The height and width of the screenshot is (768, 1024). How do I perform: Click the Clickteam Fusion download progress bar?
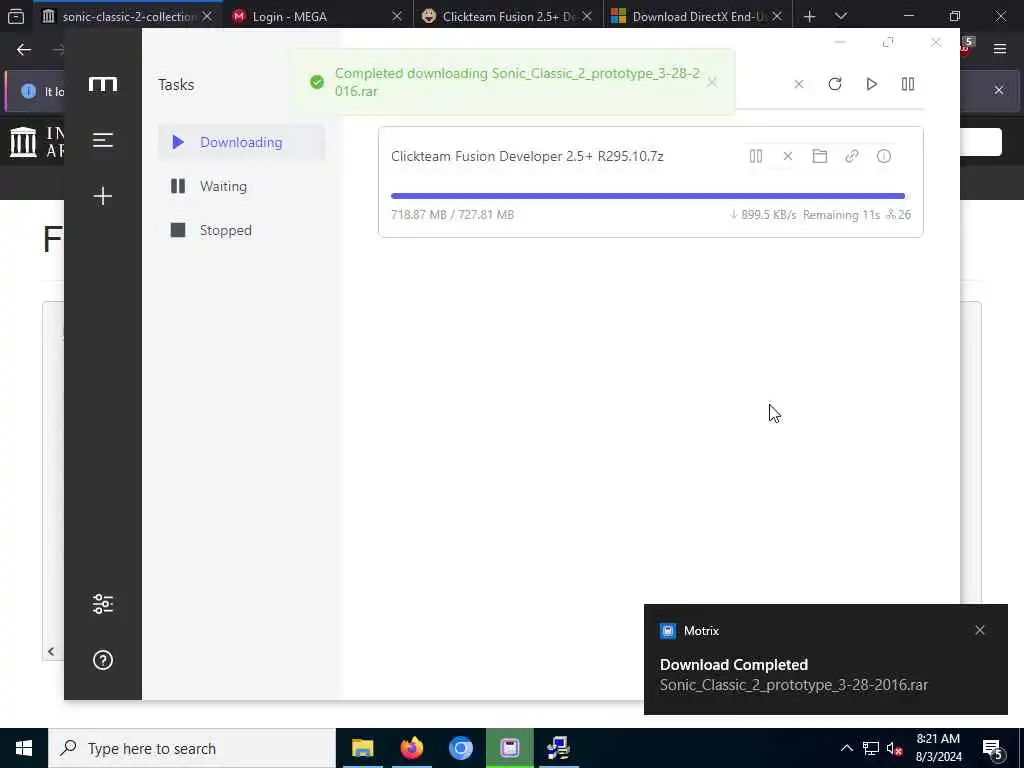tap(648, 196)
